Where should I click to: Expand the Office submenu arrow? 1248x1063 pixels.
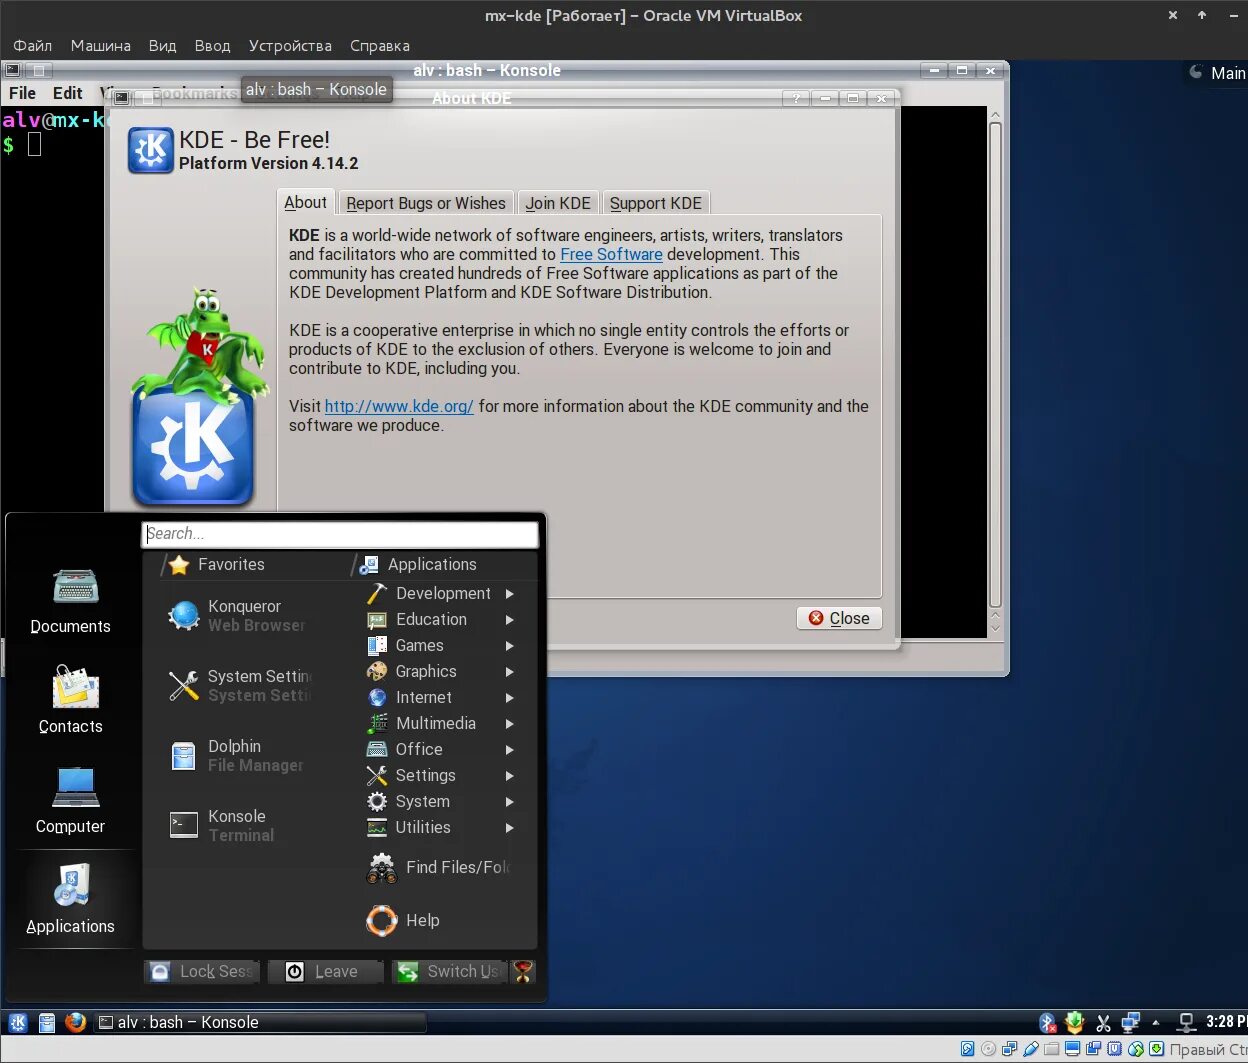[510, 750]
